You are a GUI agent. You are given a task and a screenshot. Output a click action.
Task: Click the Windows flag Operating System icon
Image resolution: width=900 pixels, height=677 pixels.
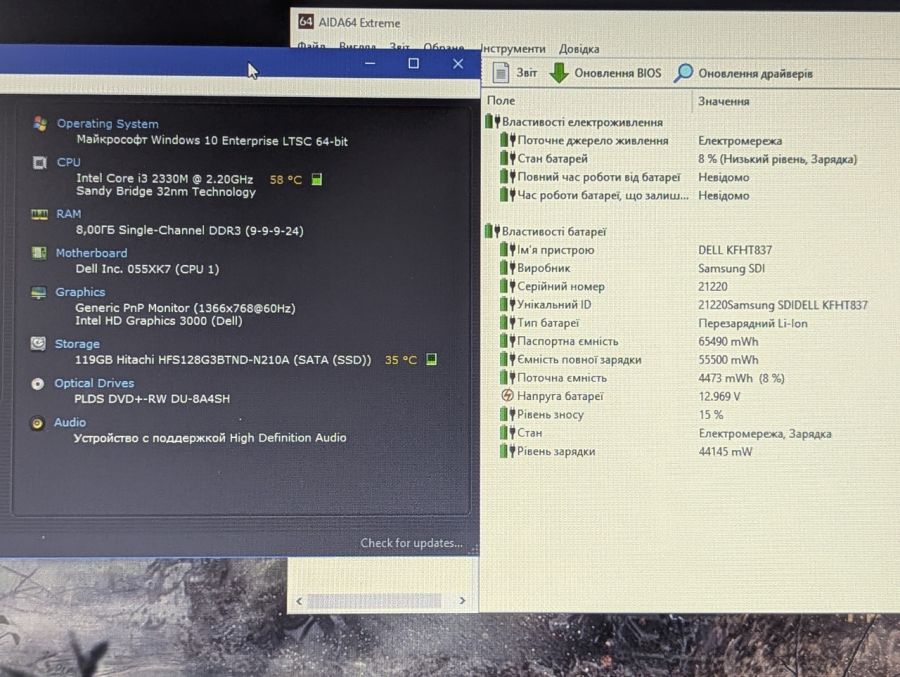[40, 123]
